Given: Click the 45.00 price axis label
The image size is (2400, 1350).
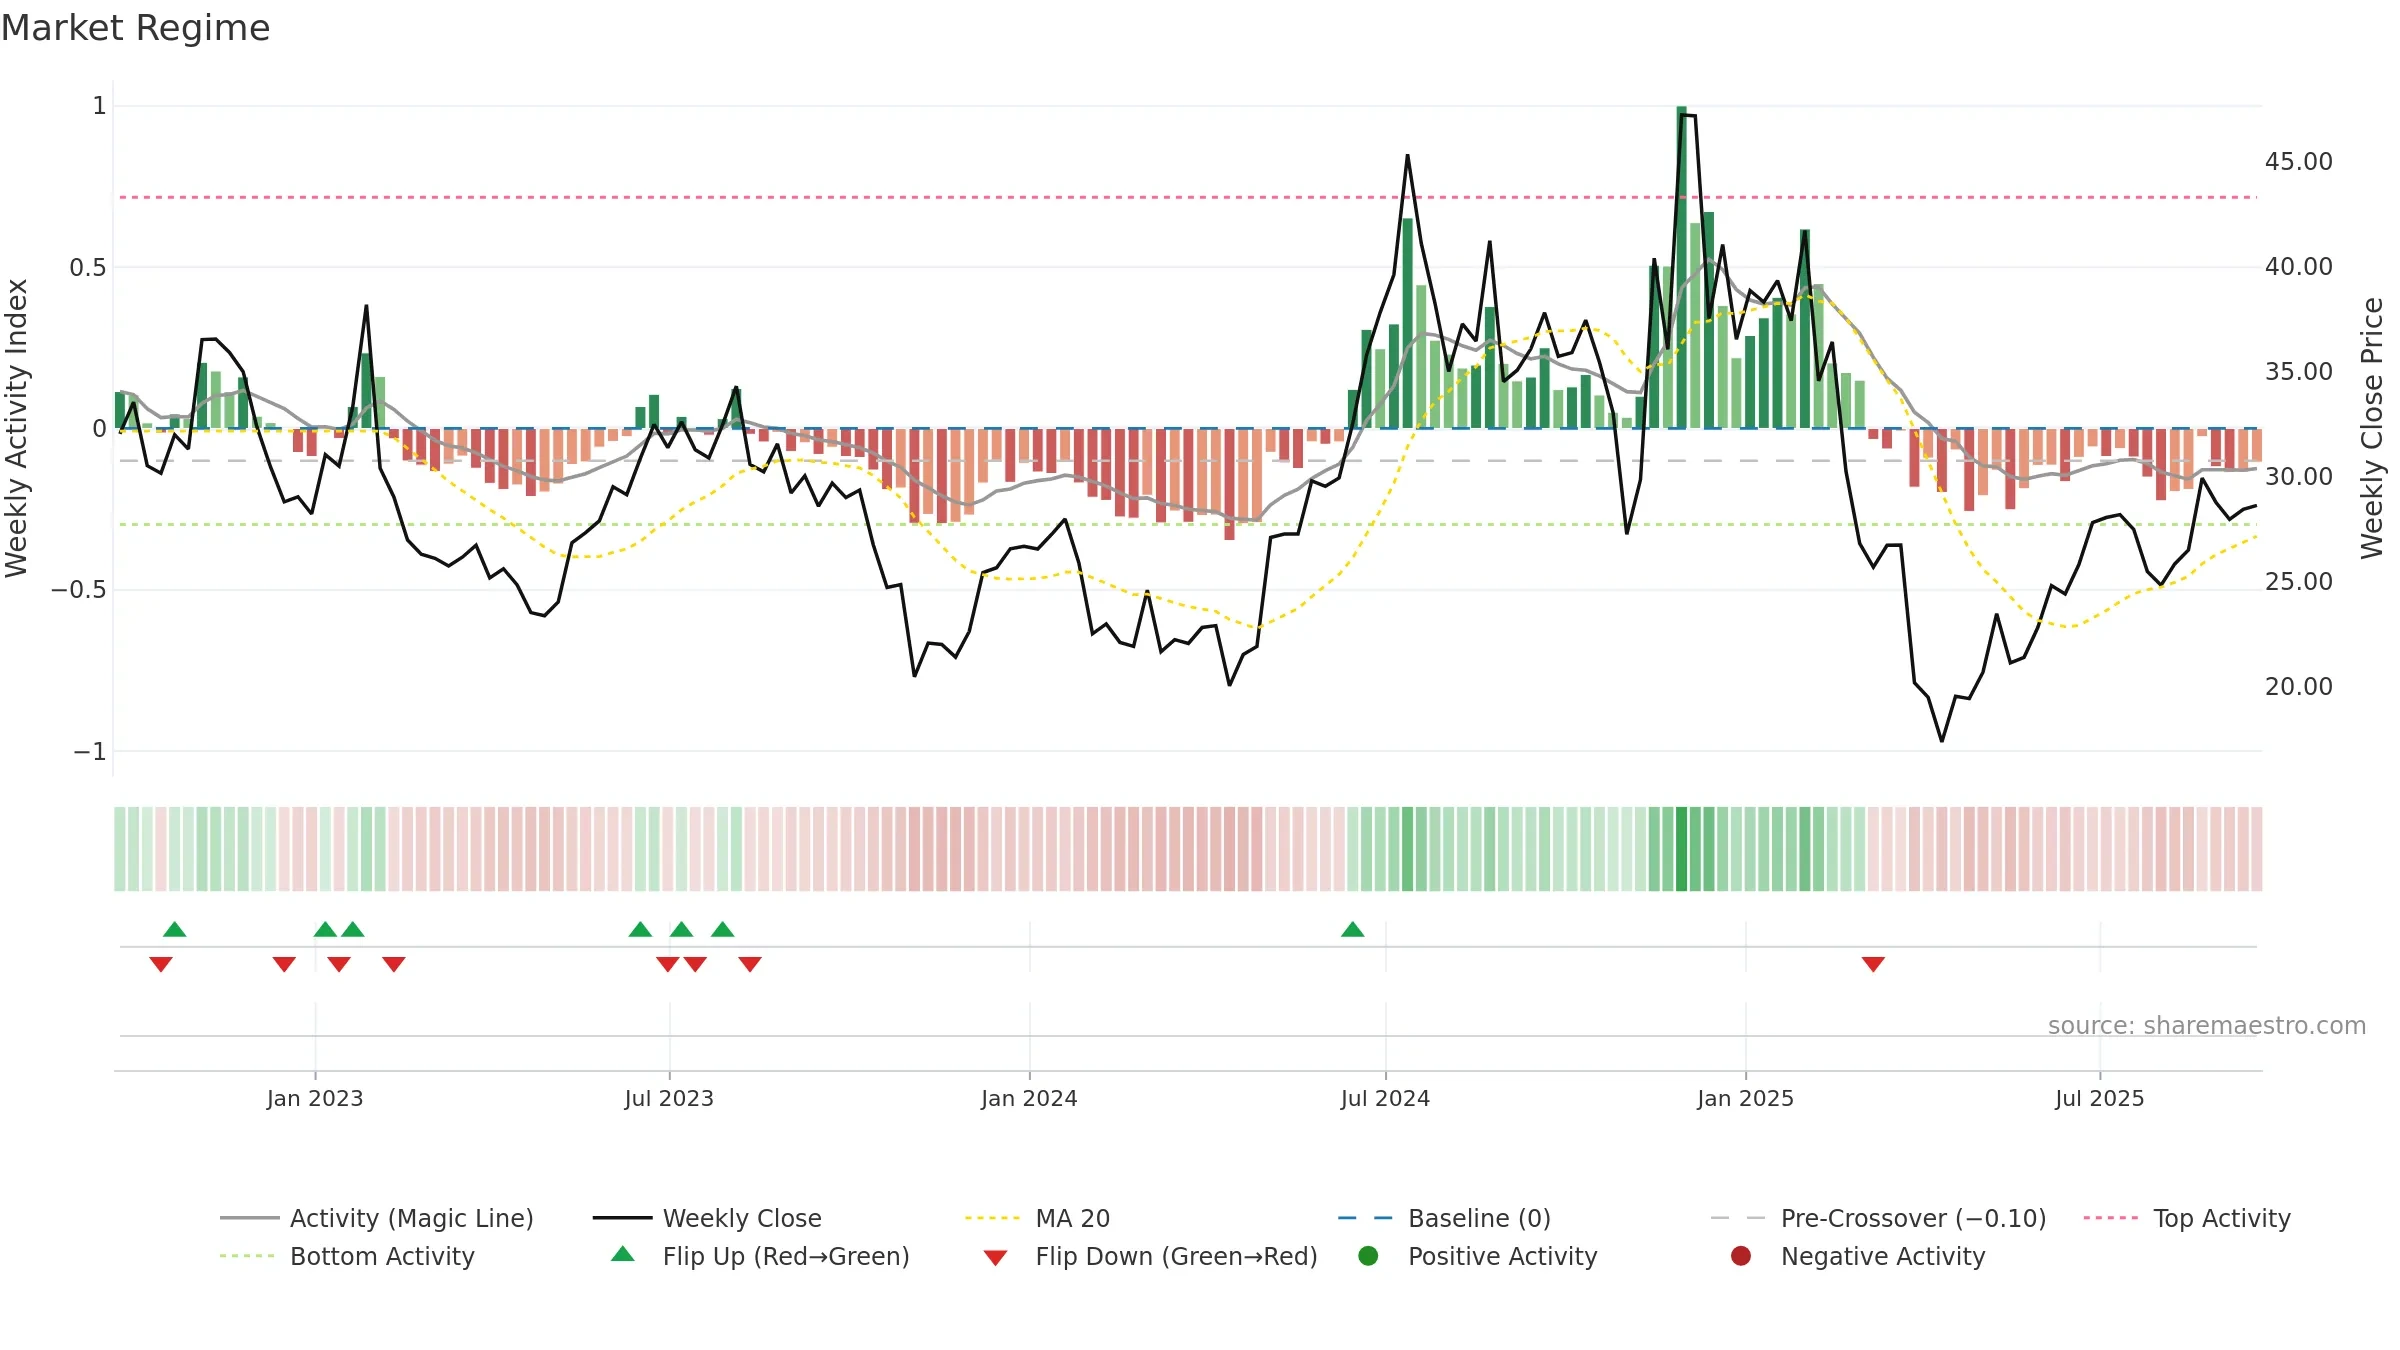Looking at the screenshot, I should coord(2298,162).
